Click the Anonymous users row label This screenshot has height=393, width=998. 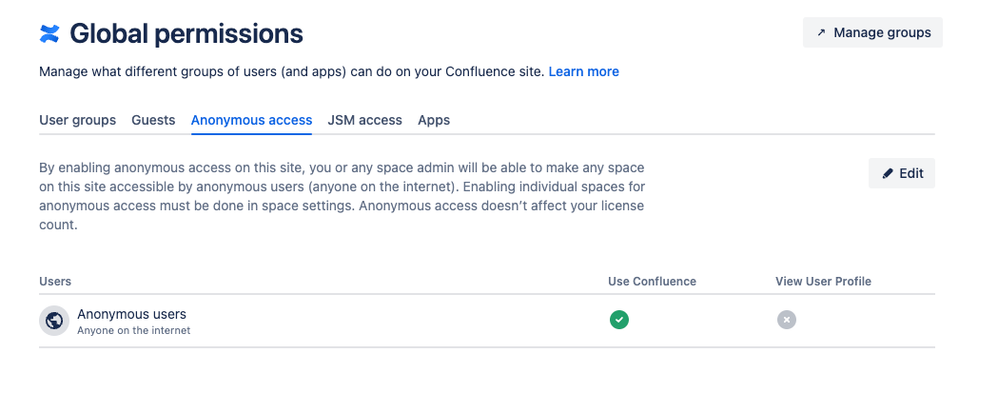[x=132, y=314]
